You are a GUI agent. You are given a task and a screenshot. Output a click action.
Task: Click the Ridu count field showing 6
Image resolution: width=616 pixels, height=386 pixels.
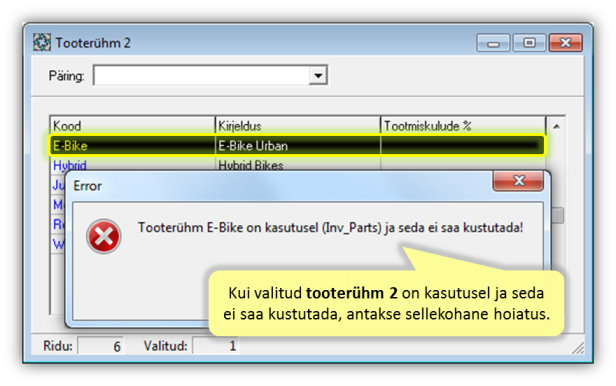(101, 346)
